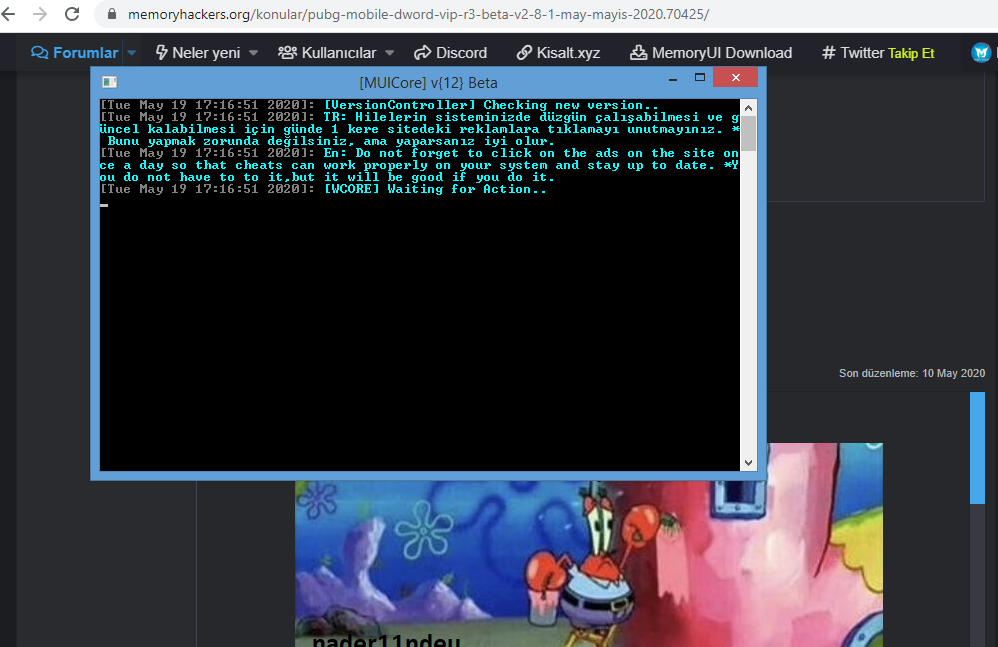This screenshot has height=647, width=998.
Task: Click the MemoryUI download tray icon
Action: [x=638, y=53]
